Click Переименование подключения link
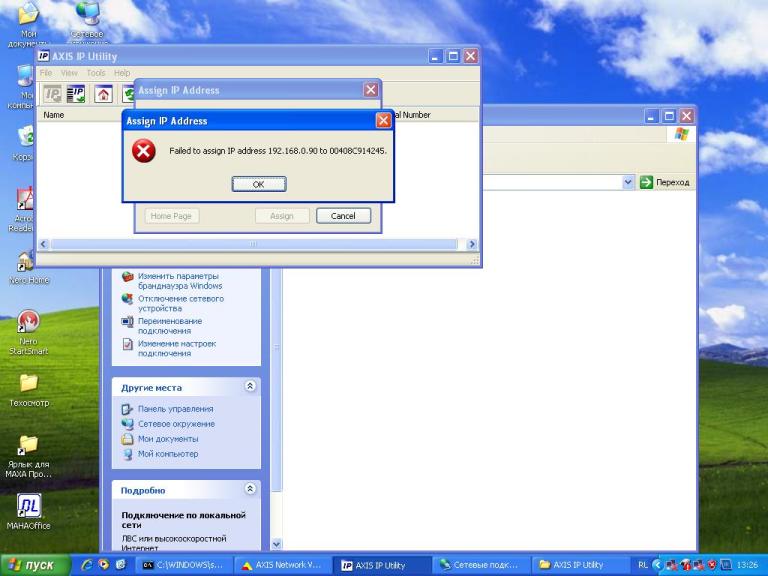This screenshot has height=576, width=768. 169,326
